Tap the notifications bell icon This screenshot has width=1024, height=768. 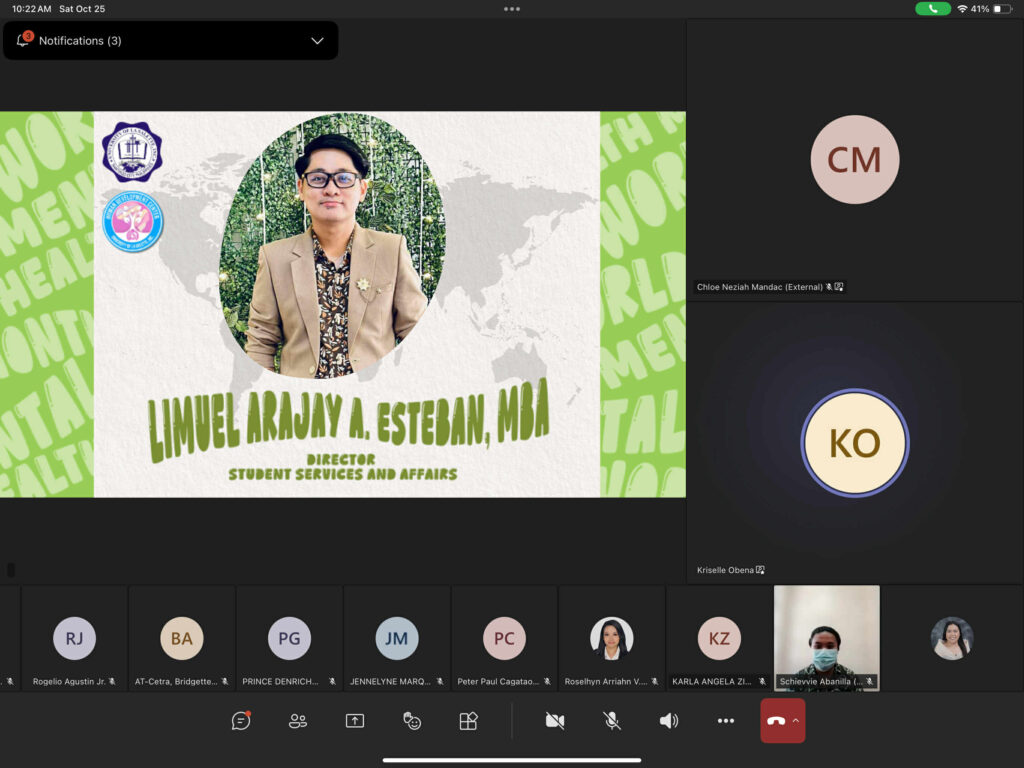[23, 41]
